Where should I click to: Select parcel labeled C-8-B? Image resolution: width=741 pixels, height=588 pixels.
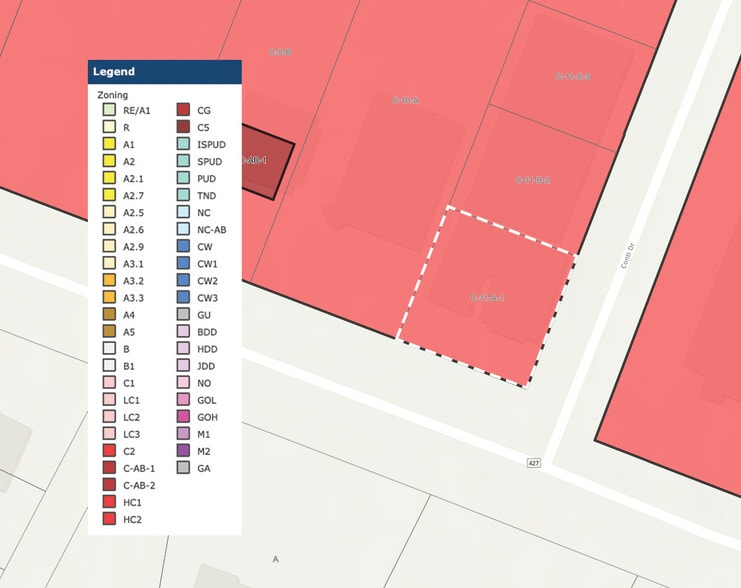pos(280,52)
